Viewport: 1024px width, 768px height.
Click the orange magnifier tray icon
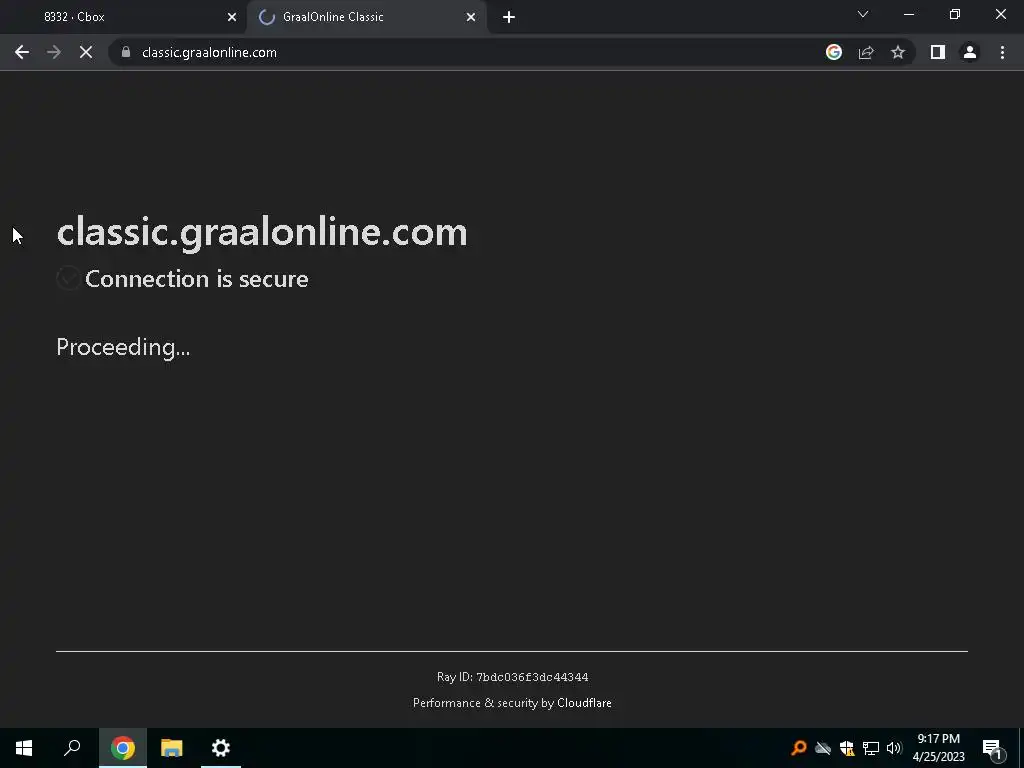798,748
